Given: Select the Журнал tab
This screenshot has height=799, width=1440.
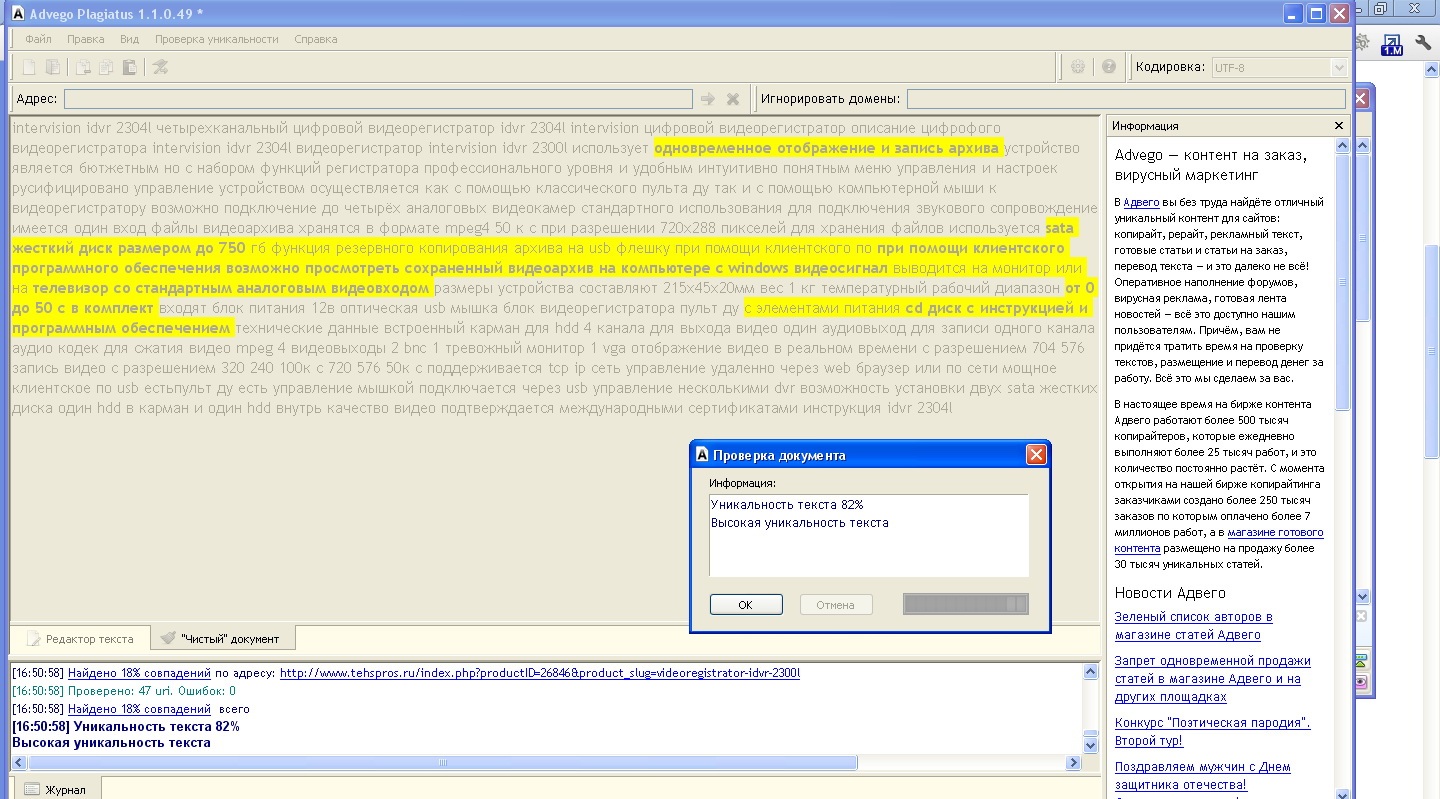Looking at the screenshot, I should [x=55, y=789].
